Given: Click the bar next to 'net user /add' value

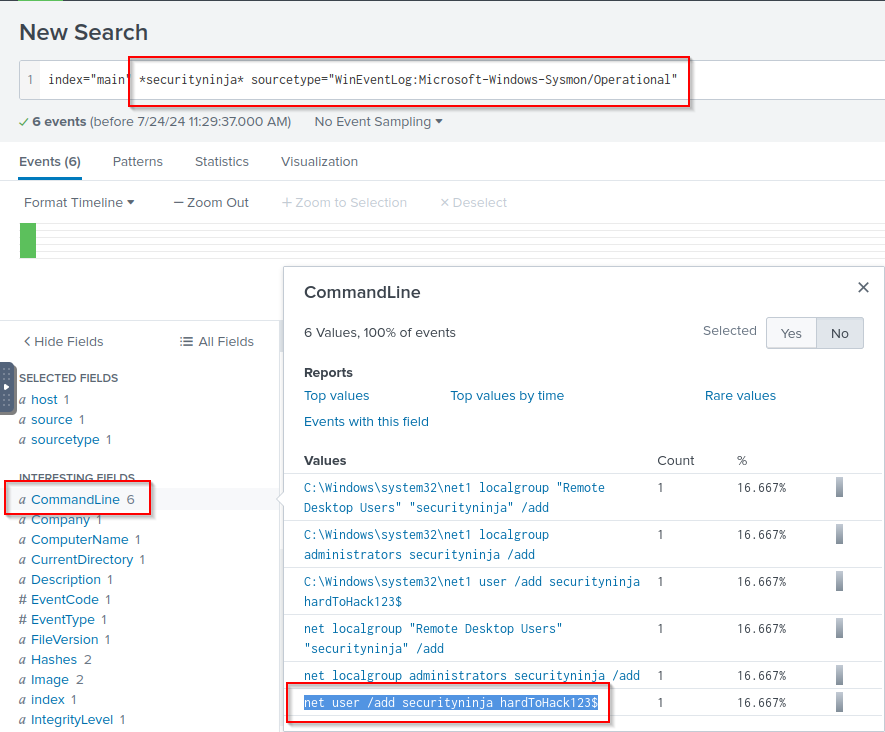Looking at the screenshot, I should coord(840,702).
